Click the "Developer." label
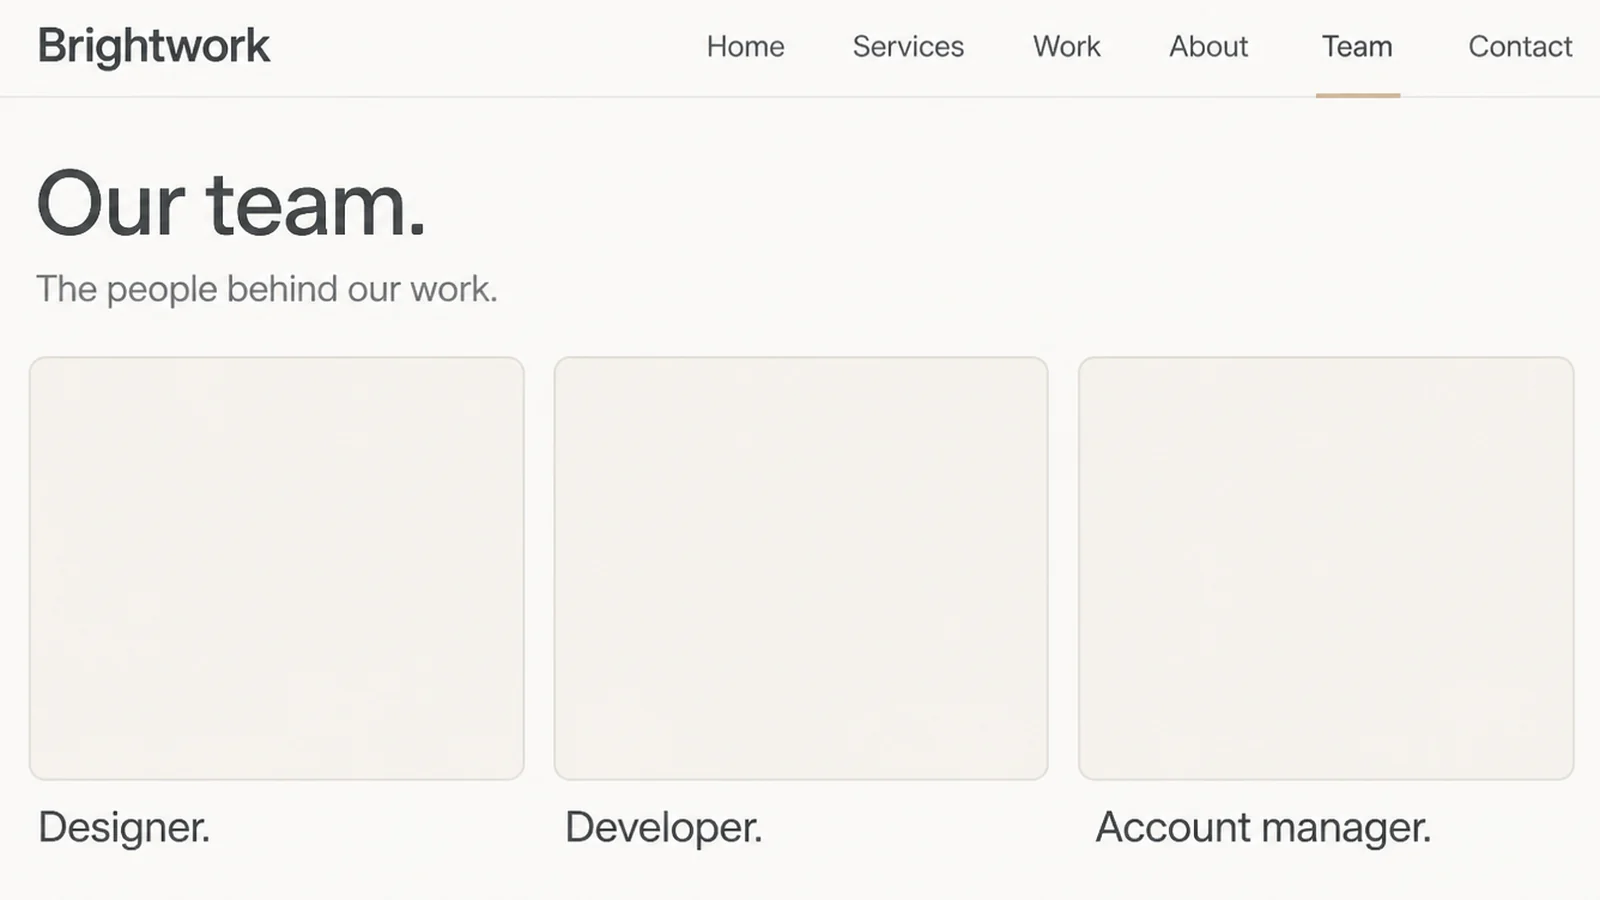The height and width of the screenshot is (900, 1600). click(x=664, y=828)
